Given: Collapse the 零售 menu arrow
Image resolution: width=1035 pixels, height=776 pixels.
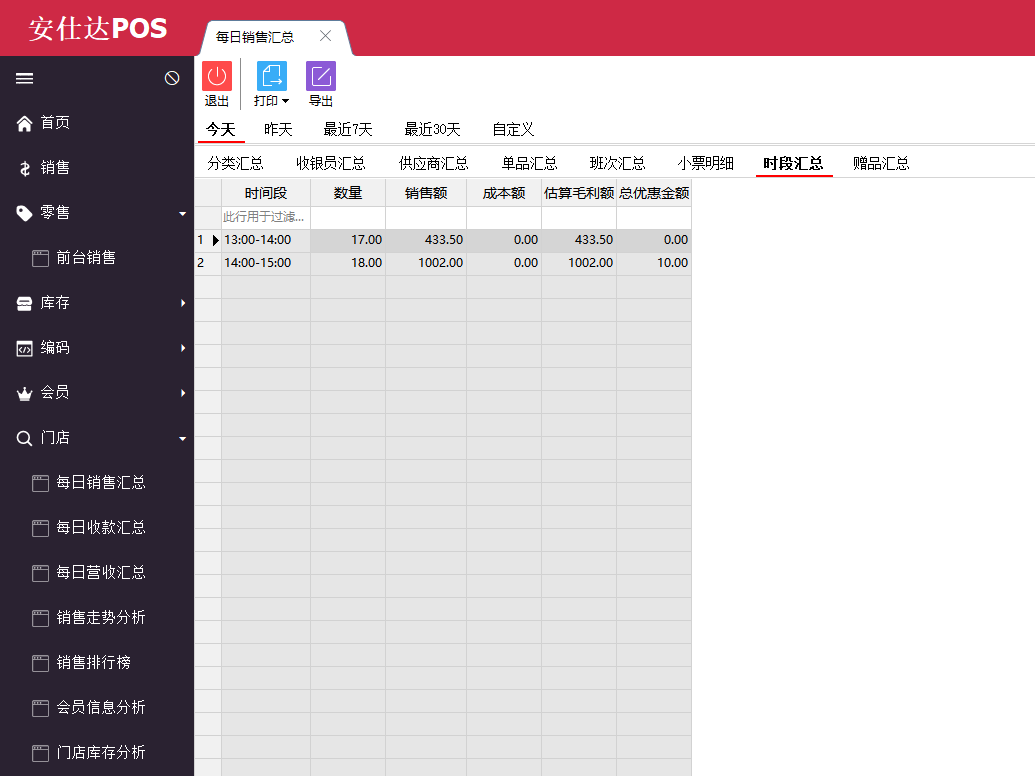Looking at the screenshot, I should click(182, 214).
